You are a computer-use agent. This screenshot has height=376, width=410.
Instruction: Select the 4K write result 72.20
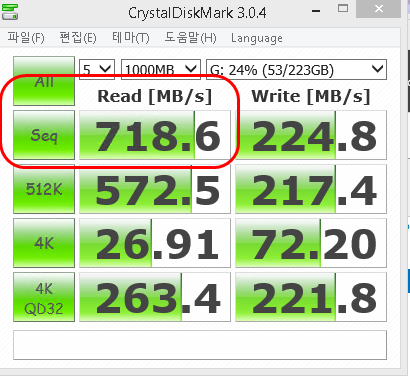(311, 243)
